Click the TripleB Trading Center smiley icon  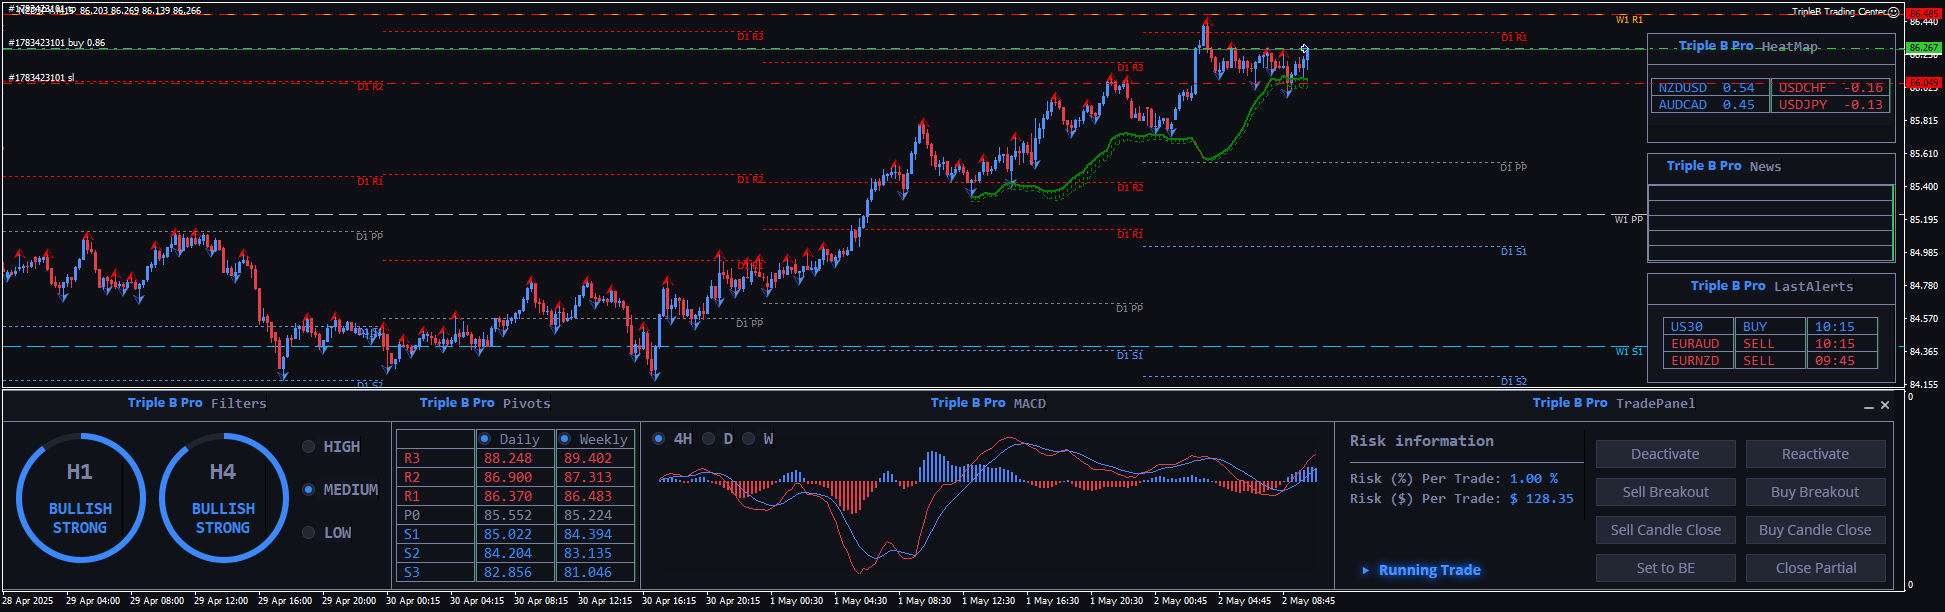(x=1893, y=12)
